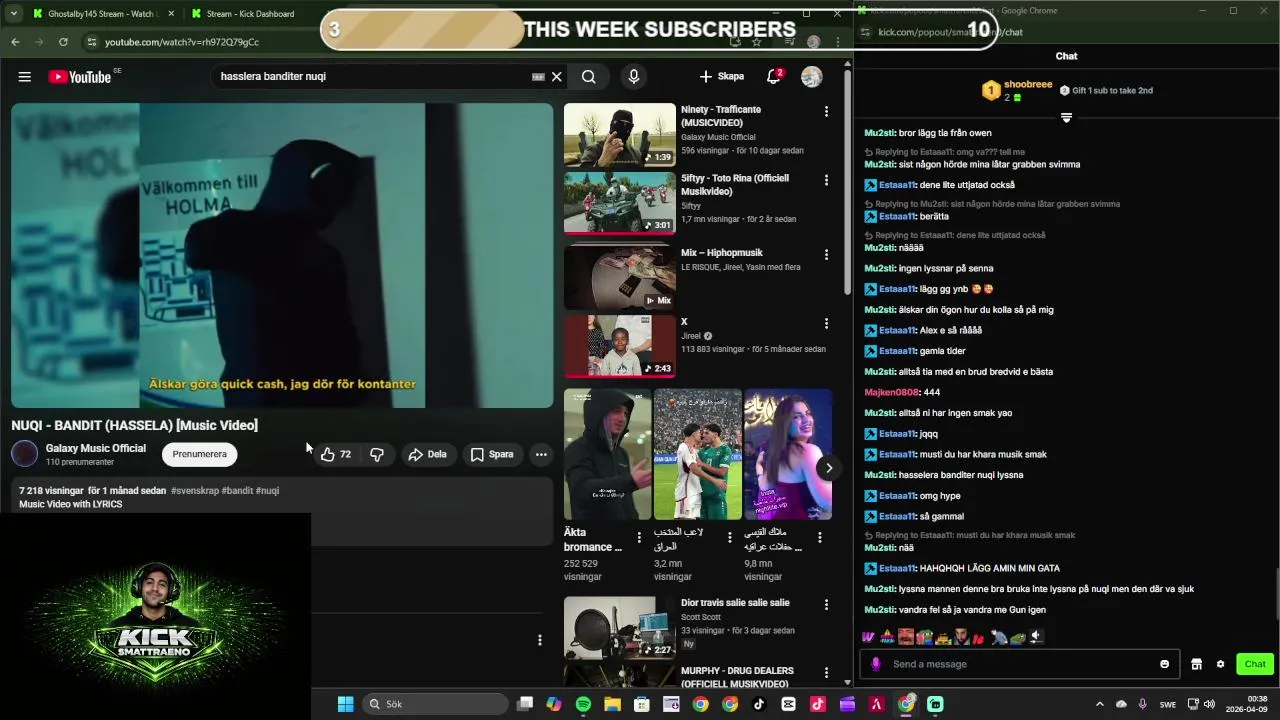Click the Spara save button
The width and height of the screenshot is (1280, 720).
(492, 454)
